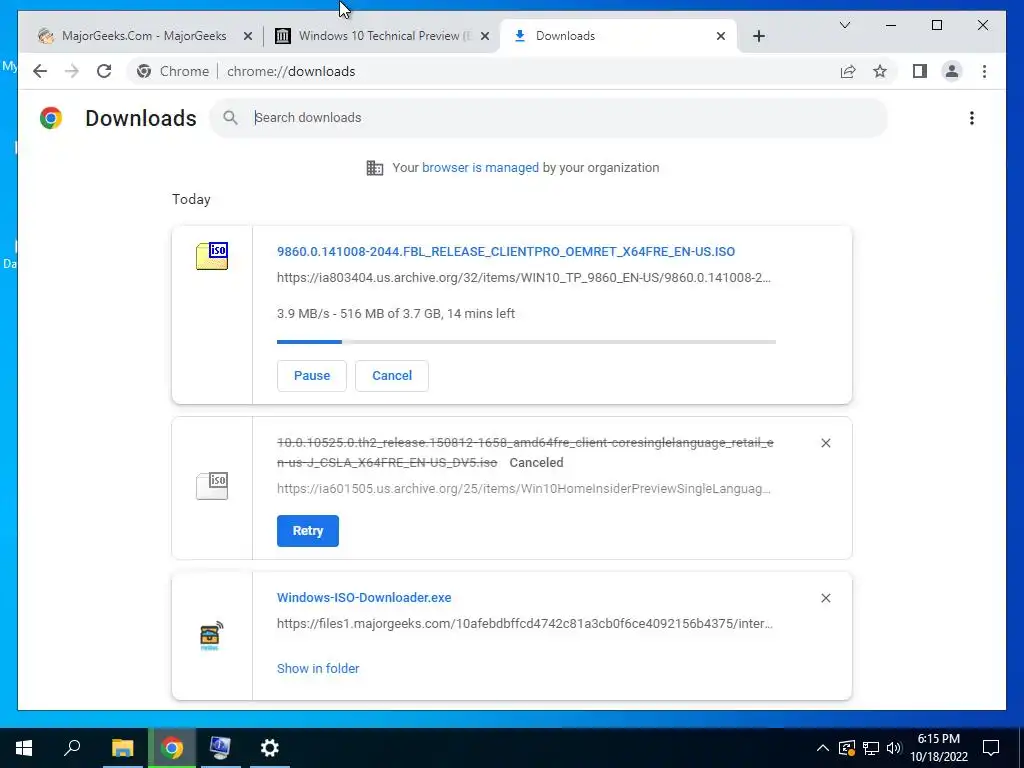The height and width of the screenshot is (768, 1024).
Task: Click the managed organization building icon
Action: (x=375, y=168)
